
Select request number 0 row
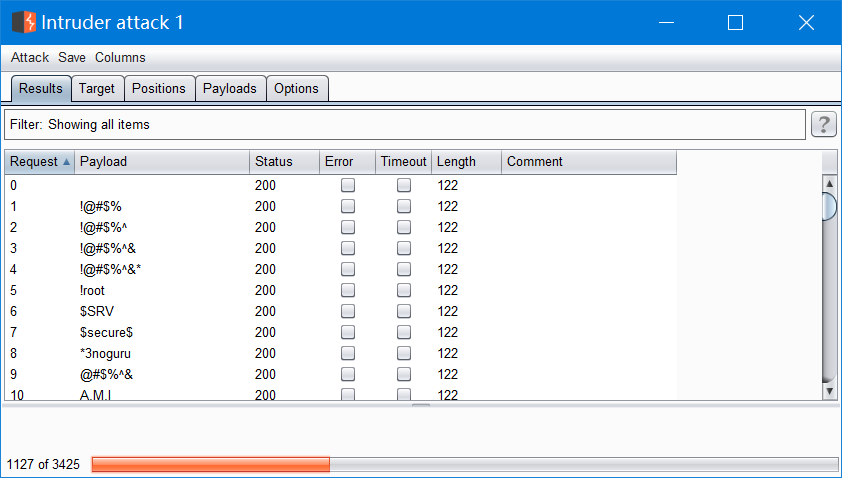tap(340, 185)
